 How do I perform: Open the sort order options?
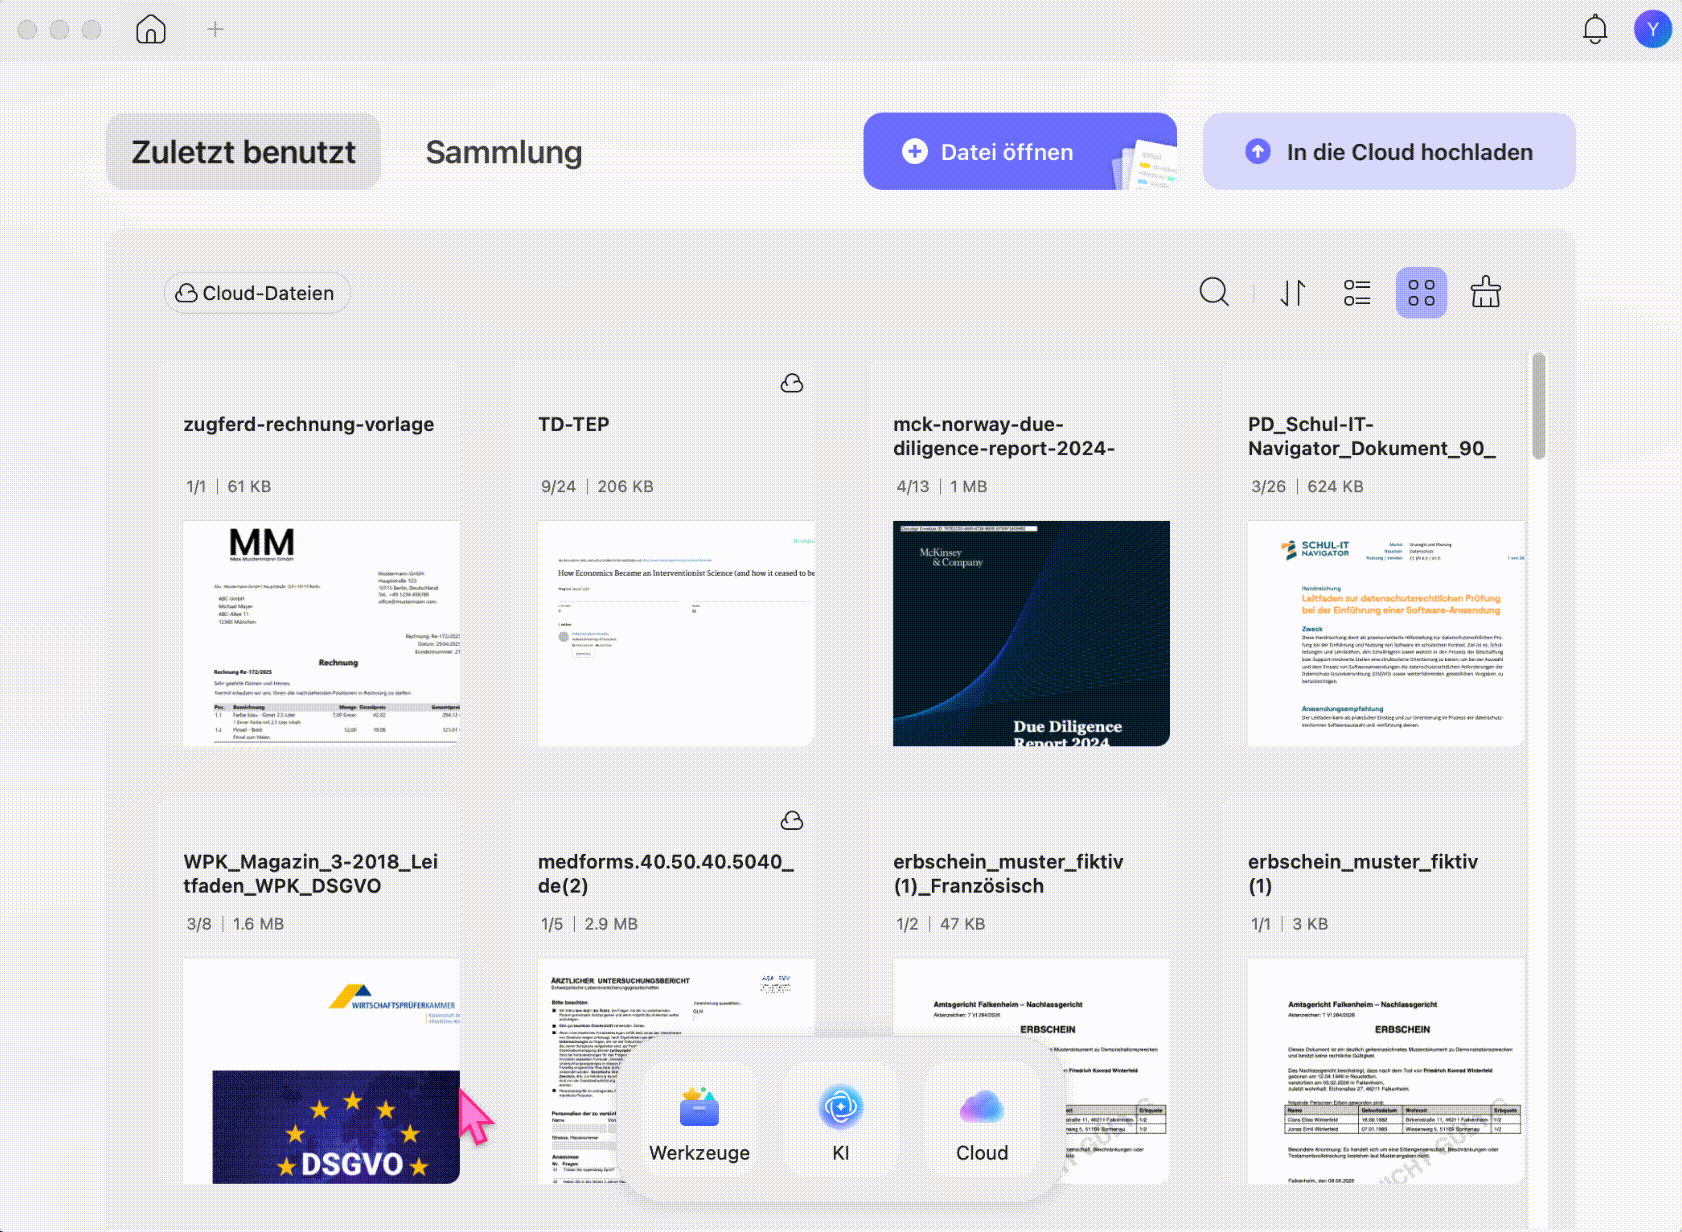[x=1293, y=292]
